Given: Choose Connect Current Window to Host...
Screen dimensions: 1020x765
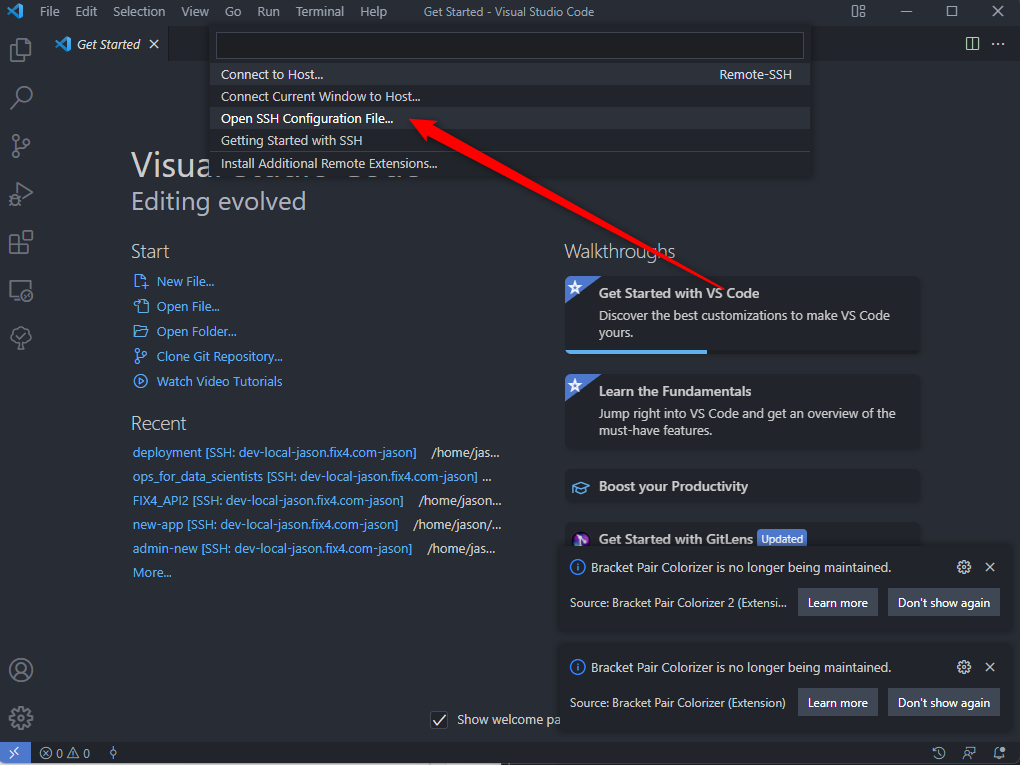Looking at the screenshot, I should click(x=510, y=96).
